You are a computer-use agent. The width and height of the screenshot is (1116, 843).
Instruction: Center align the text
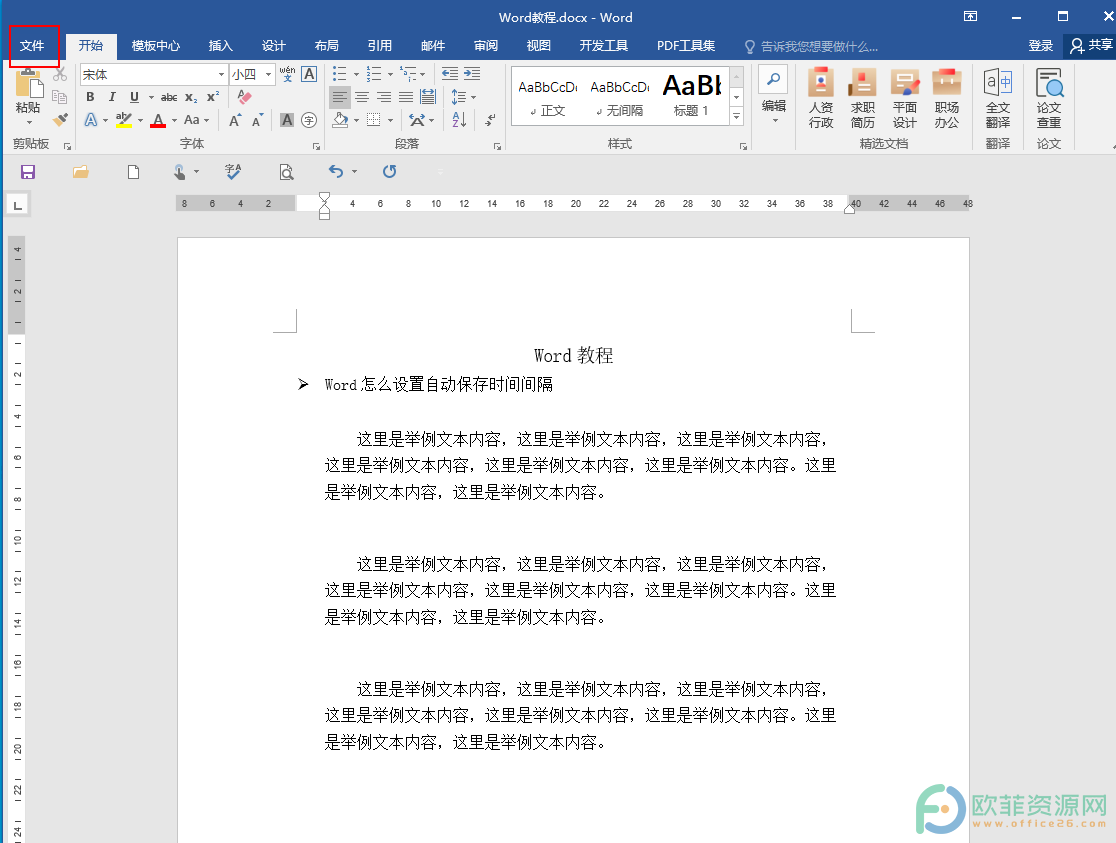[x=362, y=97]
